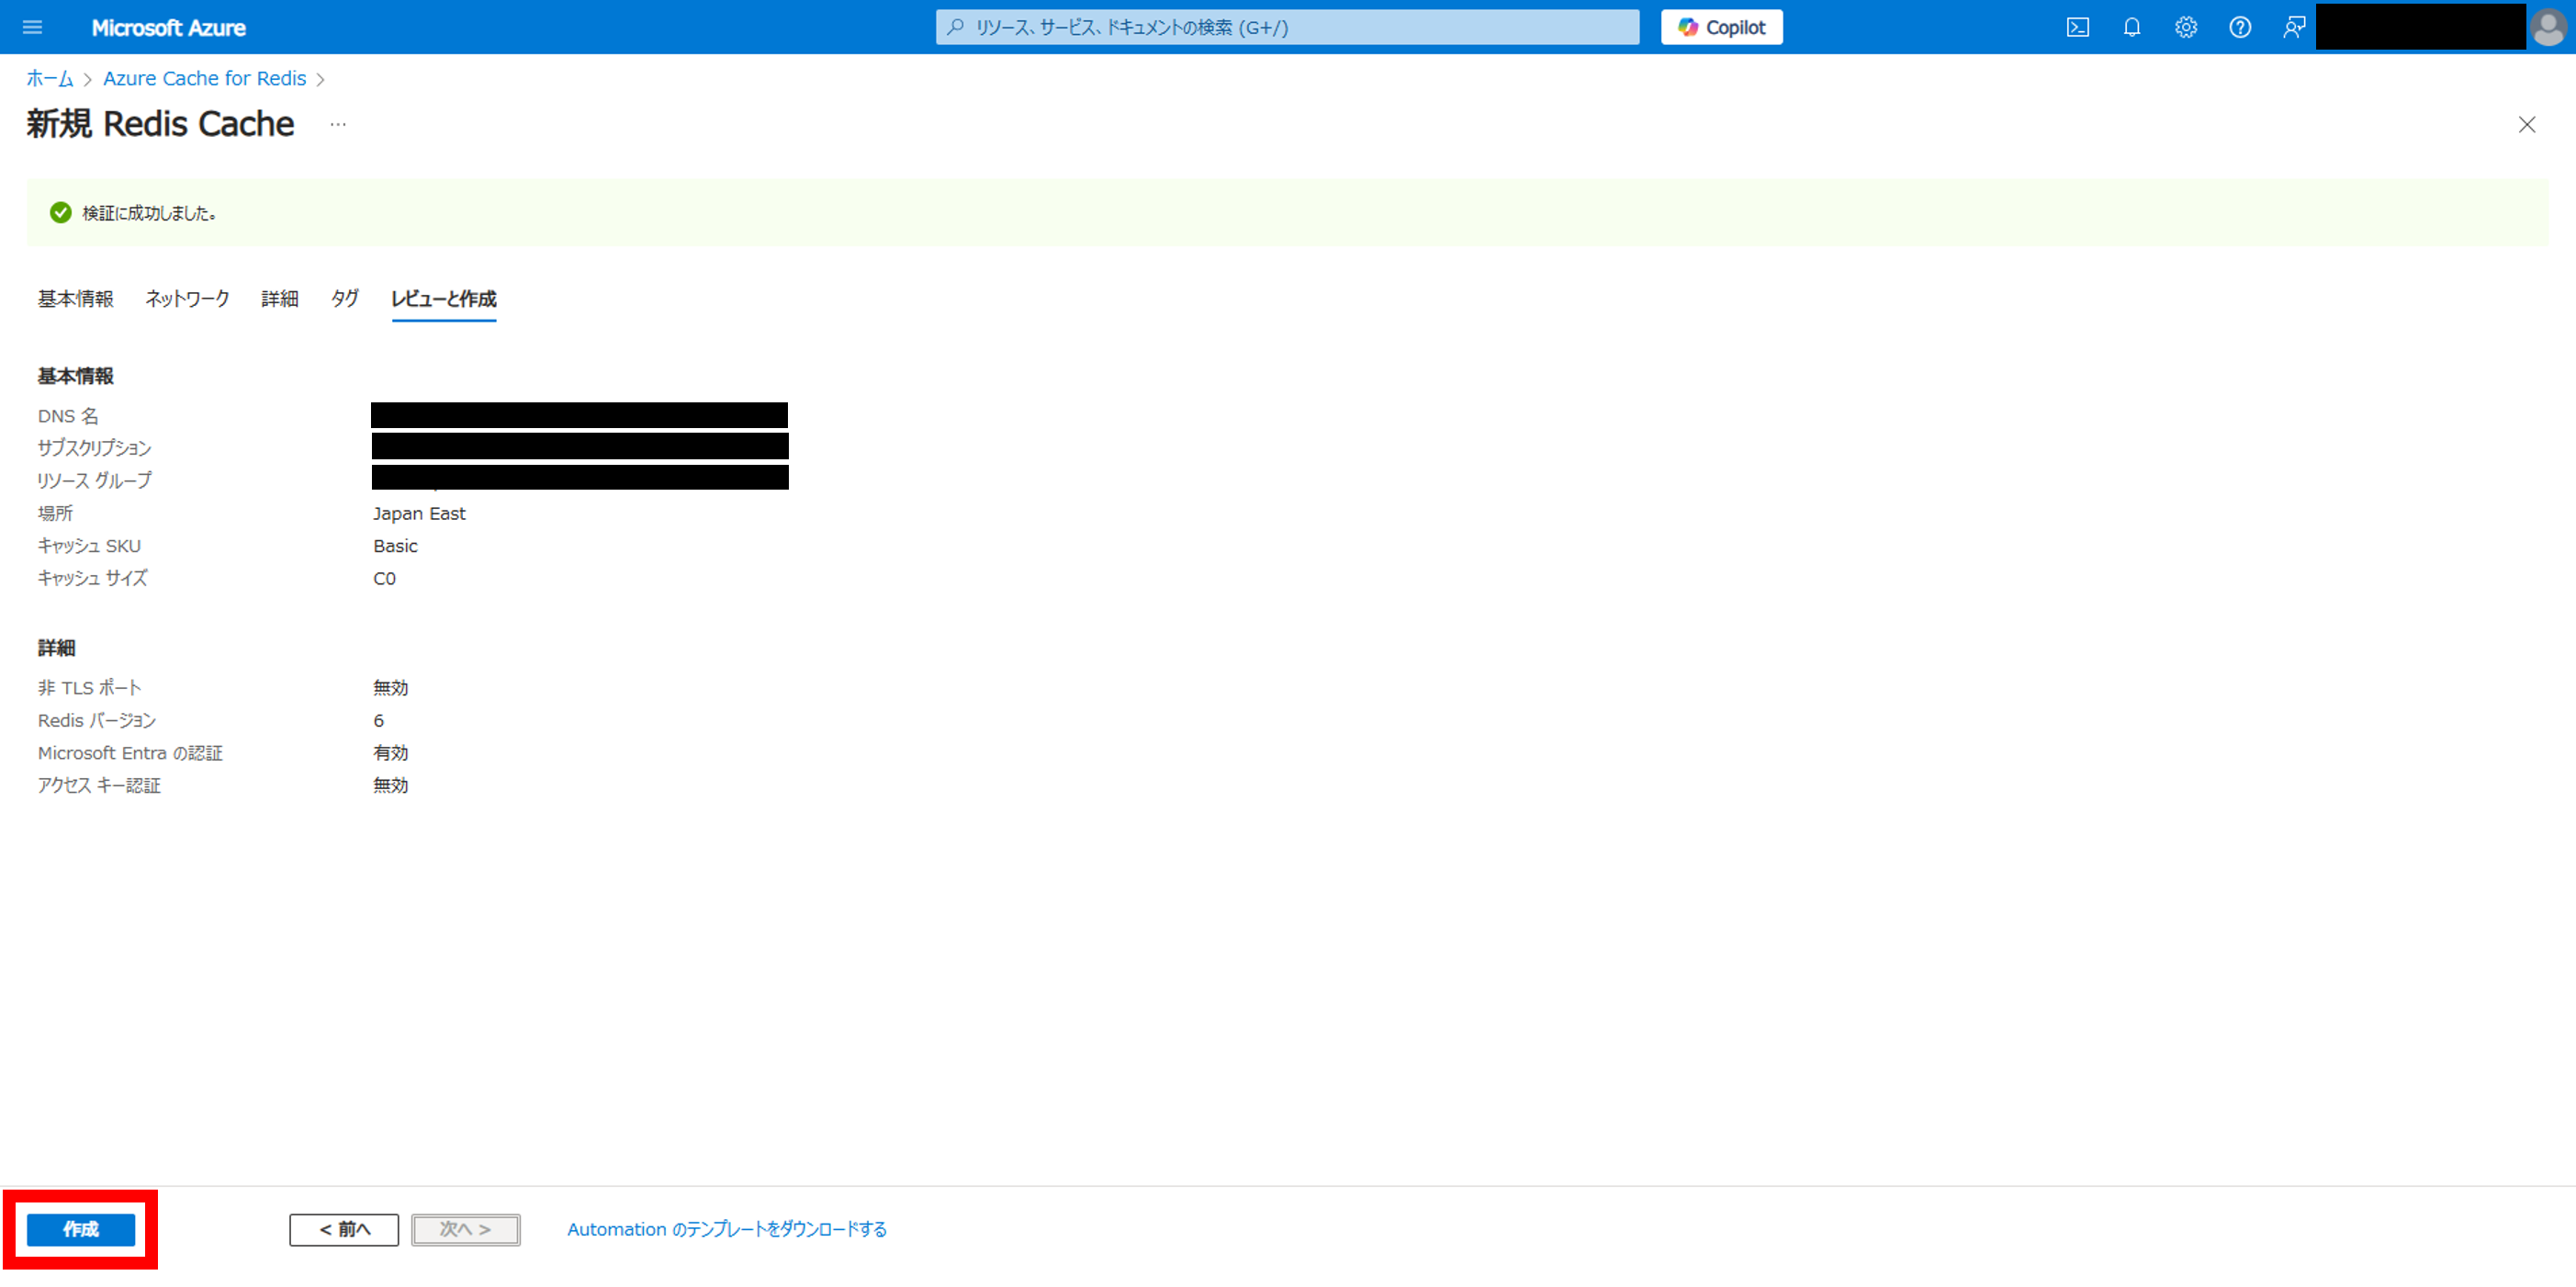This screenshot has height=1287, width=2576.
Task: Switch to the 詳細 tab
Action: [279, 298]
